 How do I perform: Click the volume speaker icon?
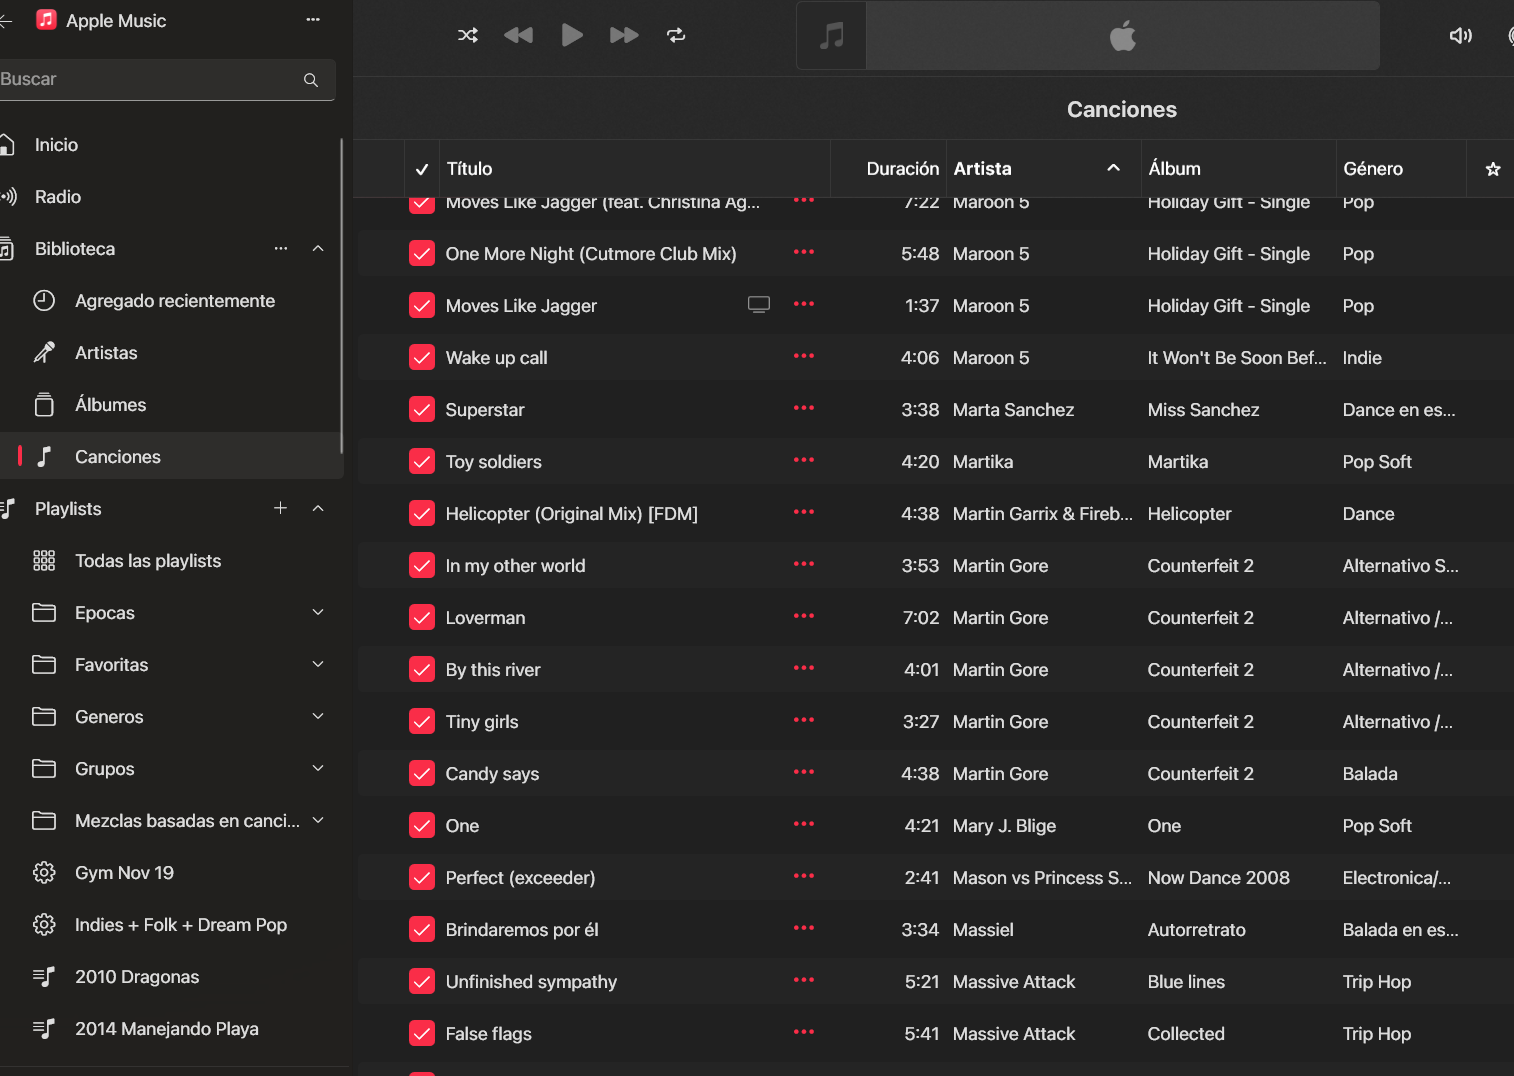[x=1460, y=36]
